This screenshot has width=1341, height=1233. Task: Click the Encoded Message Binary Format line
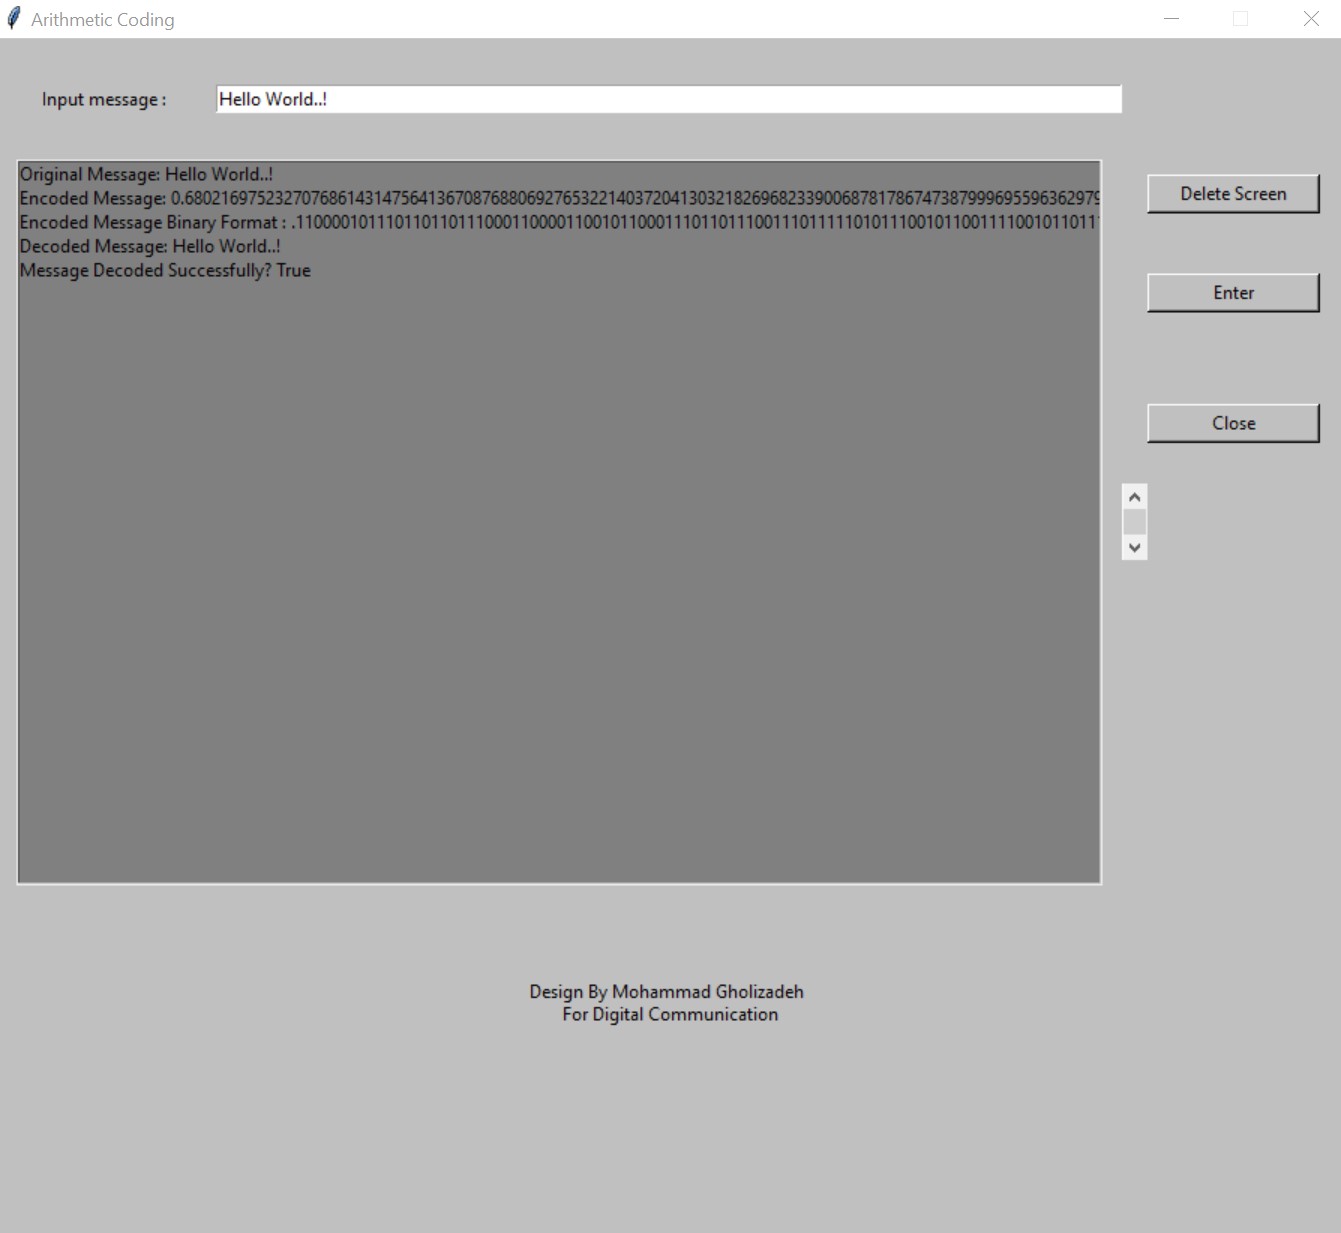[x=558, y=222]
